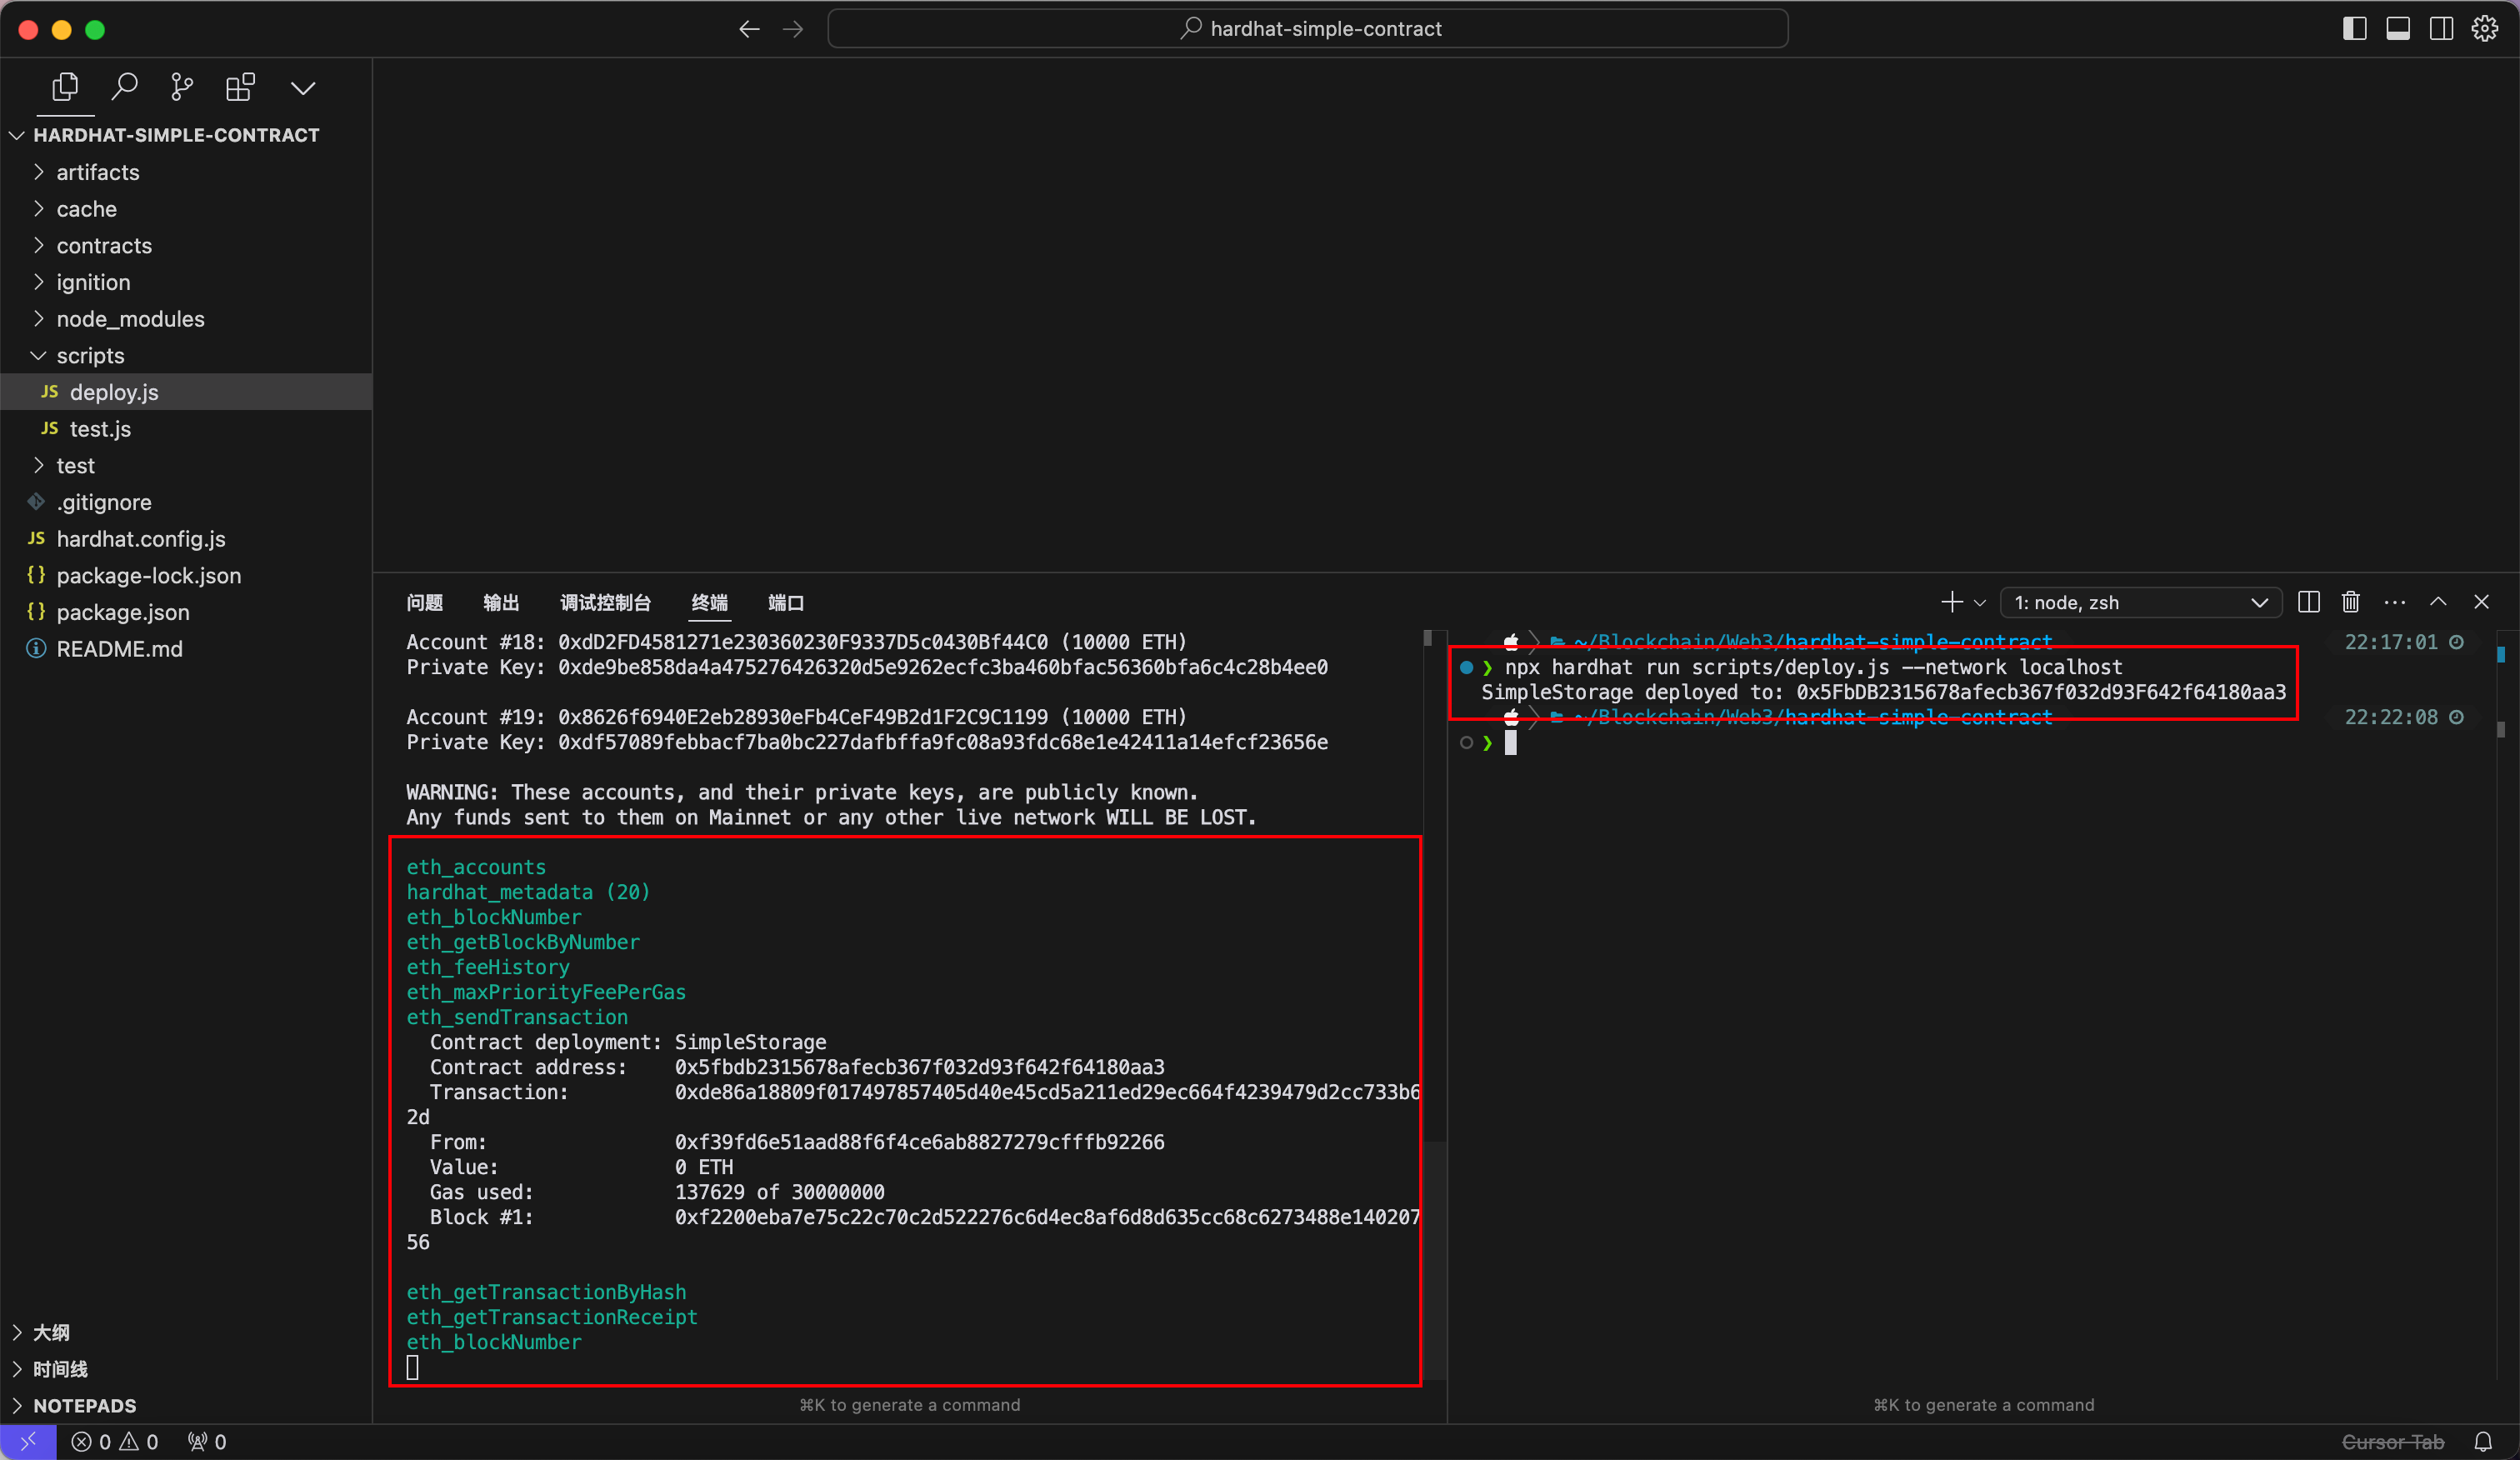Image resolution: width=2520 pixels, height=1460 pixels.
Task: Open package-lock.json file
Action: pos(186,576)
